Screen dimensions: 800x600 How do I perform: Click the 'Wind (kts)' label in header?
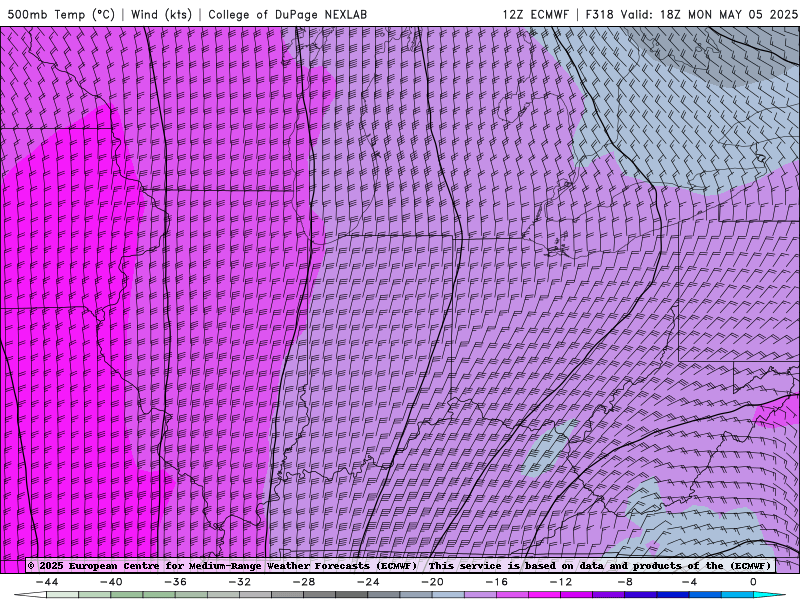click(161, 14)
